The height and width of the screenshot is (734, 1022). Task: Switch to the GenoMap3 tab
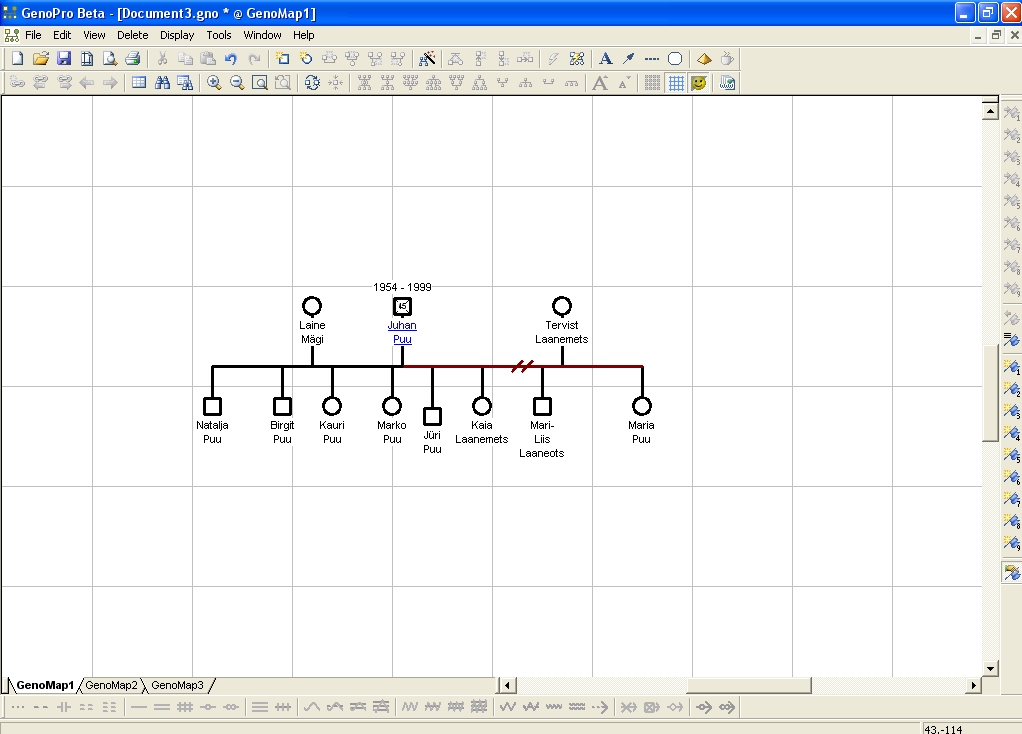pyautogui.click(x=177, y=685)
